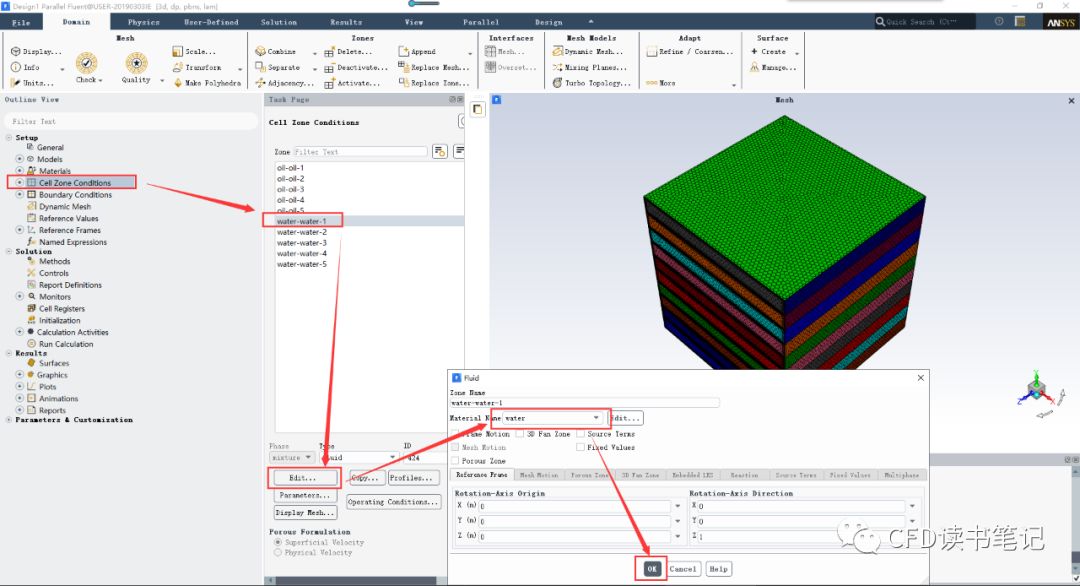Viewport: 1080px width, 586px height.
Task: Open the File menu
Action: click(x=21, y=22)
